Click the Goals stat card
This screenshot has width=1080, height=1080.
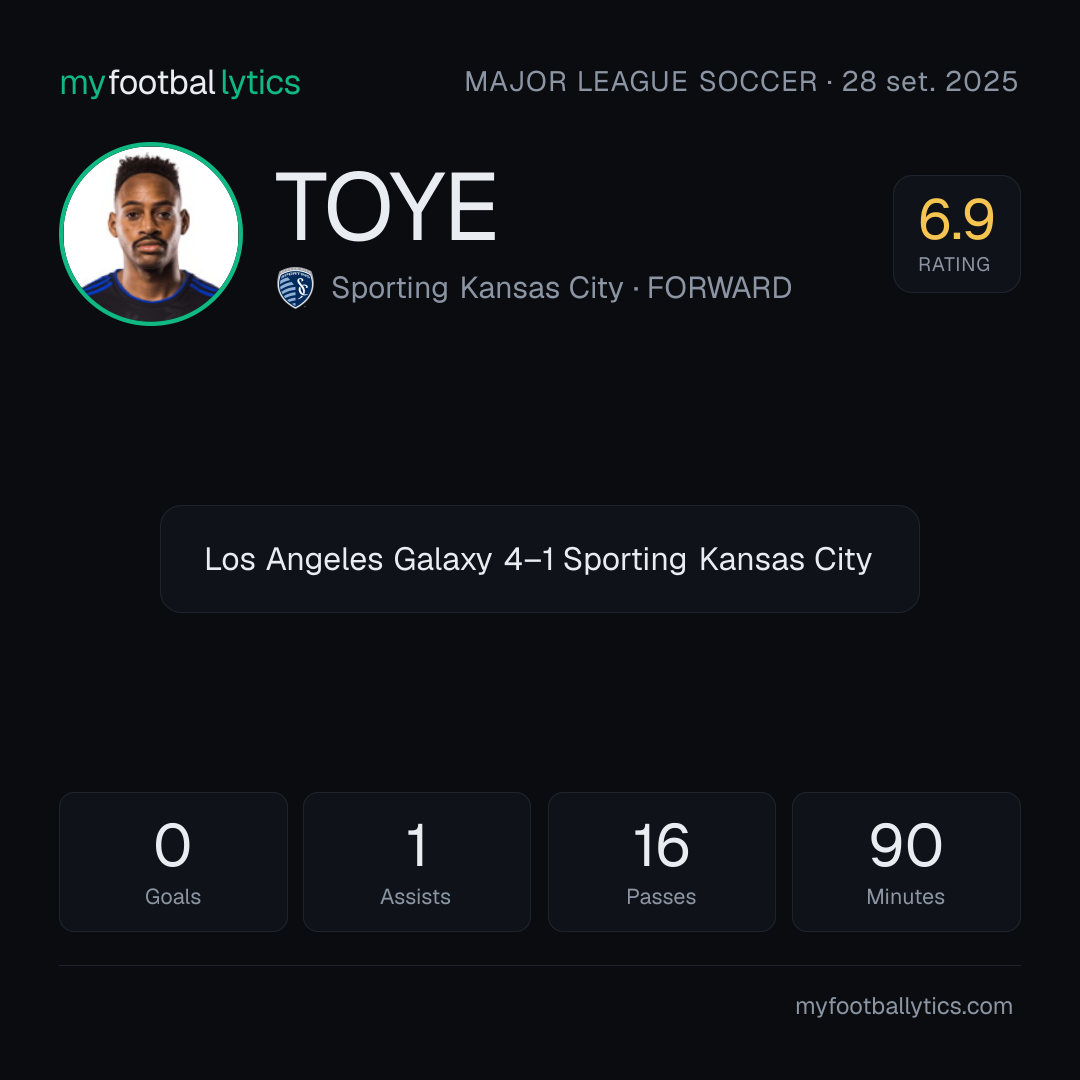coord(173,862)
